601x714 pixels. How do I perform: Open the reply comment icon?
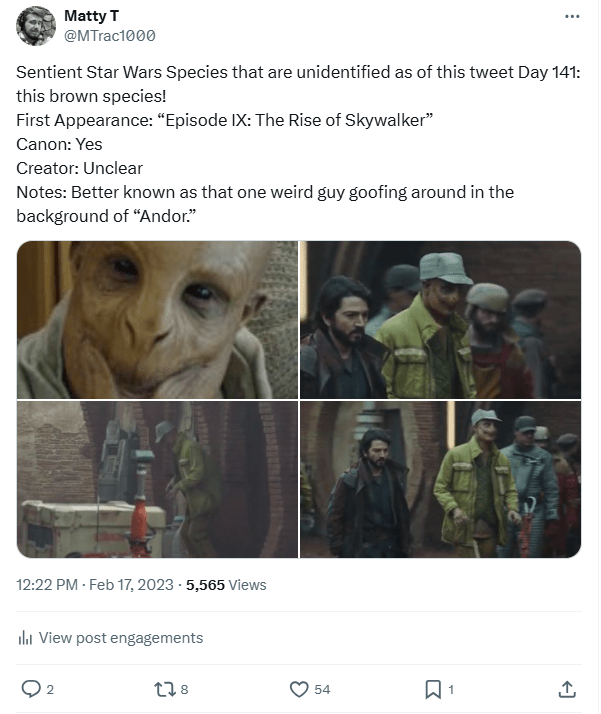(x=31, y=689)
